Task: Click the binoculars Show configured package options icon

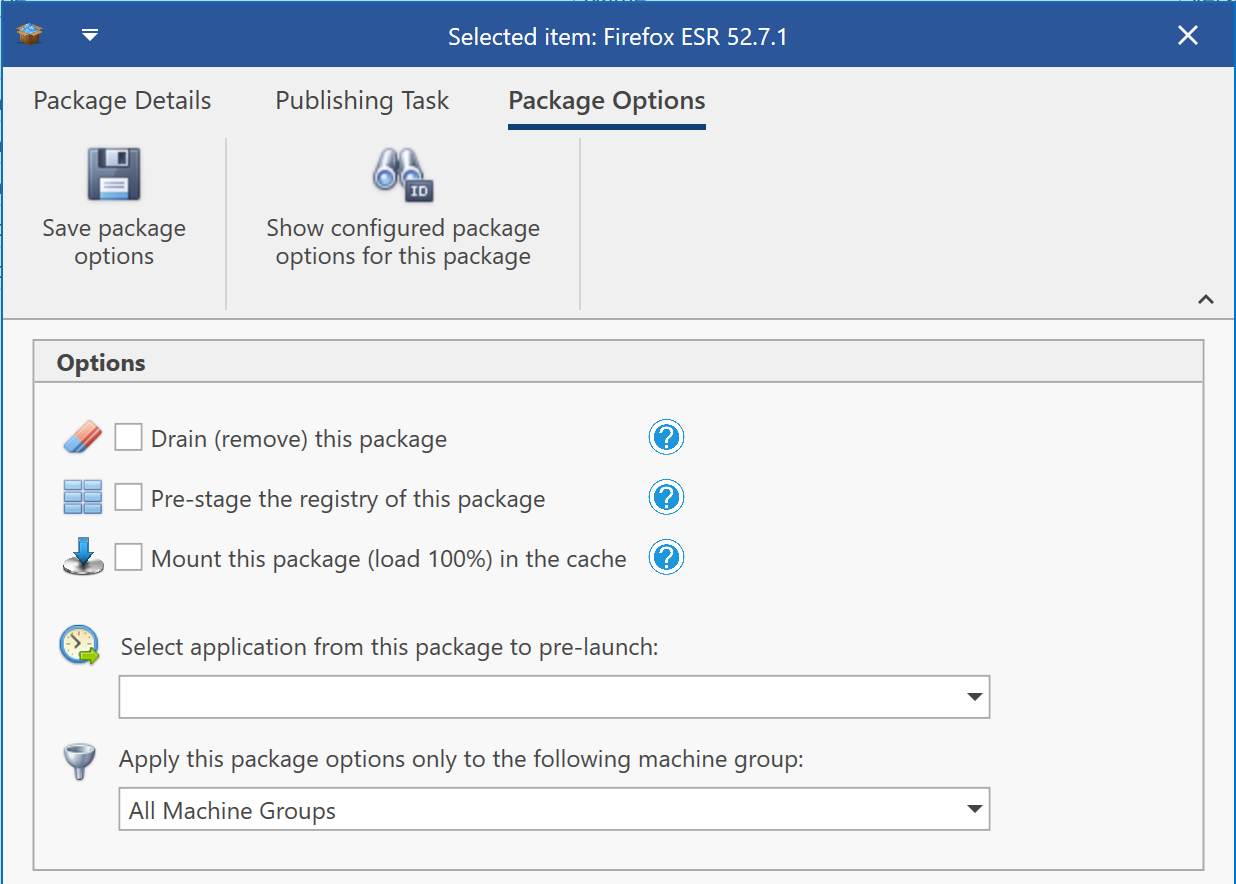Action: 402,175
